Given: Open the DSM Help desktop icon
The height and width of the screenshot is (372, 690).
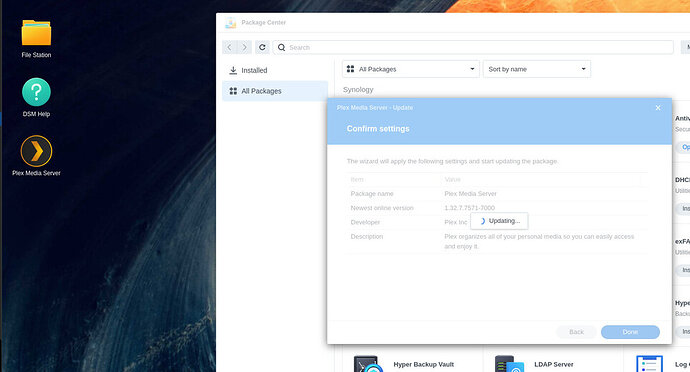Looking at the screenshot, I should point(36,92).
